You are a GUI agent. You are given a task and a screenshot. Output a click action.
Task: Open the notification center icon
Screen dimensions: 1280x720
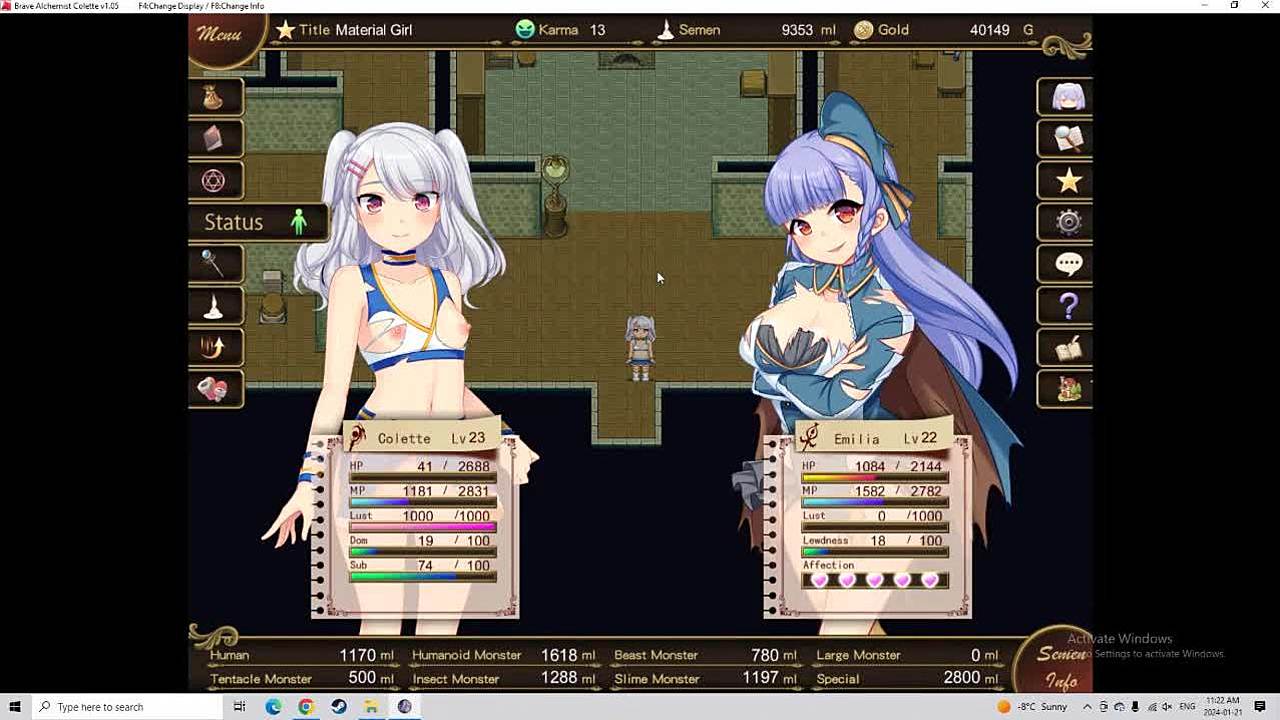pyautogui.click(x=1261, y=707)
